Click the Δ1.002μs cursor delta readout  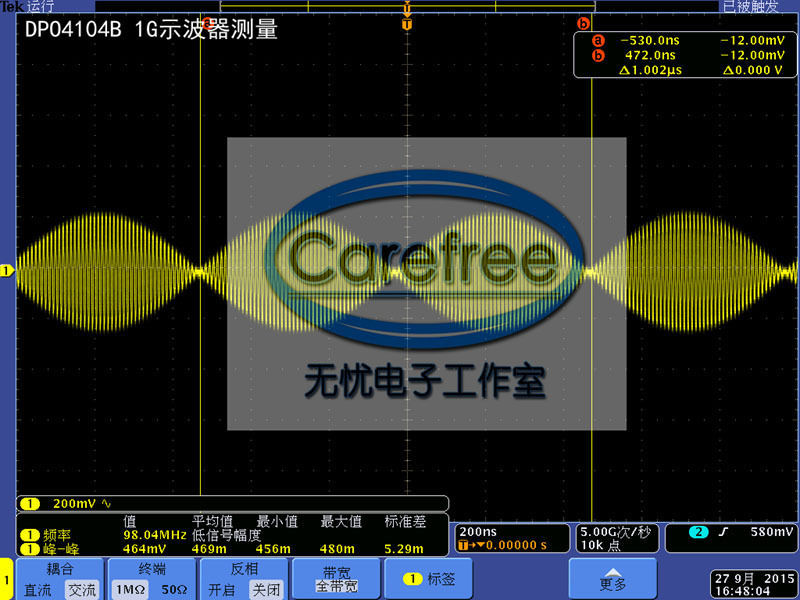click(x=651, y=70)
